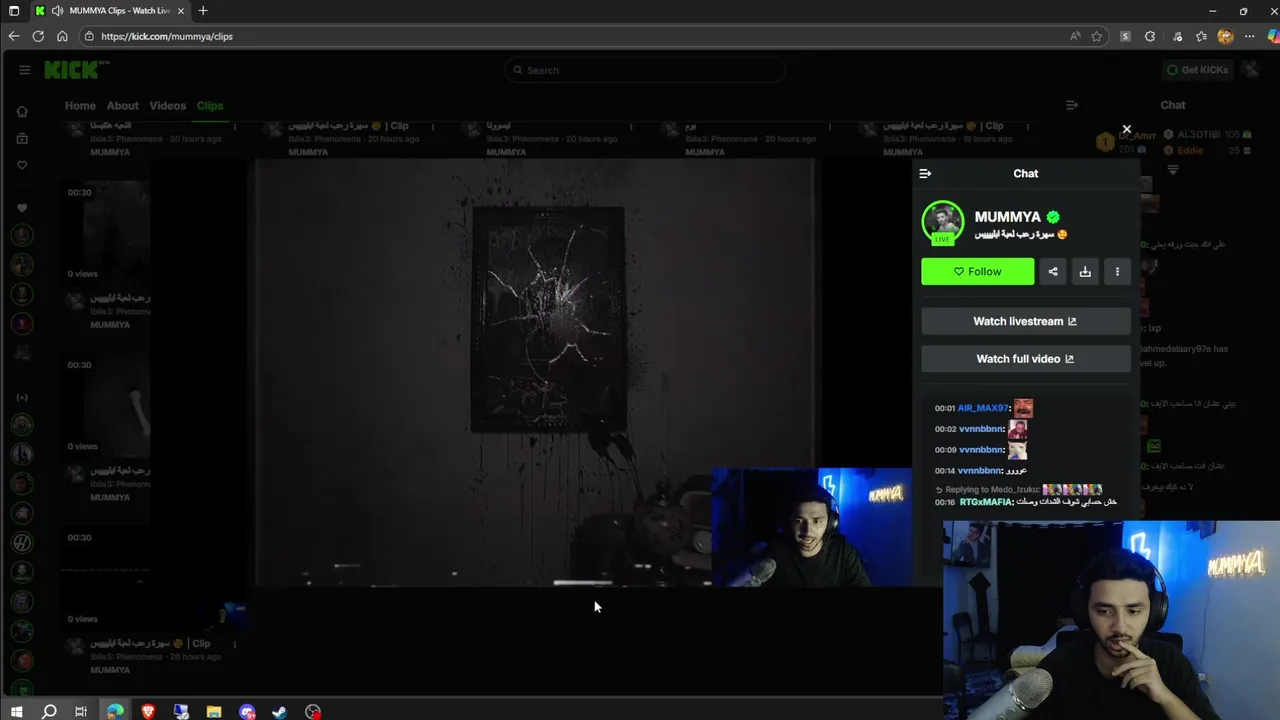Open Kick sidebar home icon
The height and width of the screenshot is (720, 1280).
[x=22, y=112]
